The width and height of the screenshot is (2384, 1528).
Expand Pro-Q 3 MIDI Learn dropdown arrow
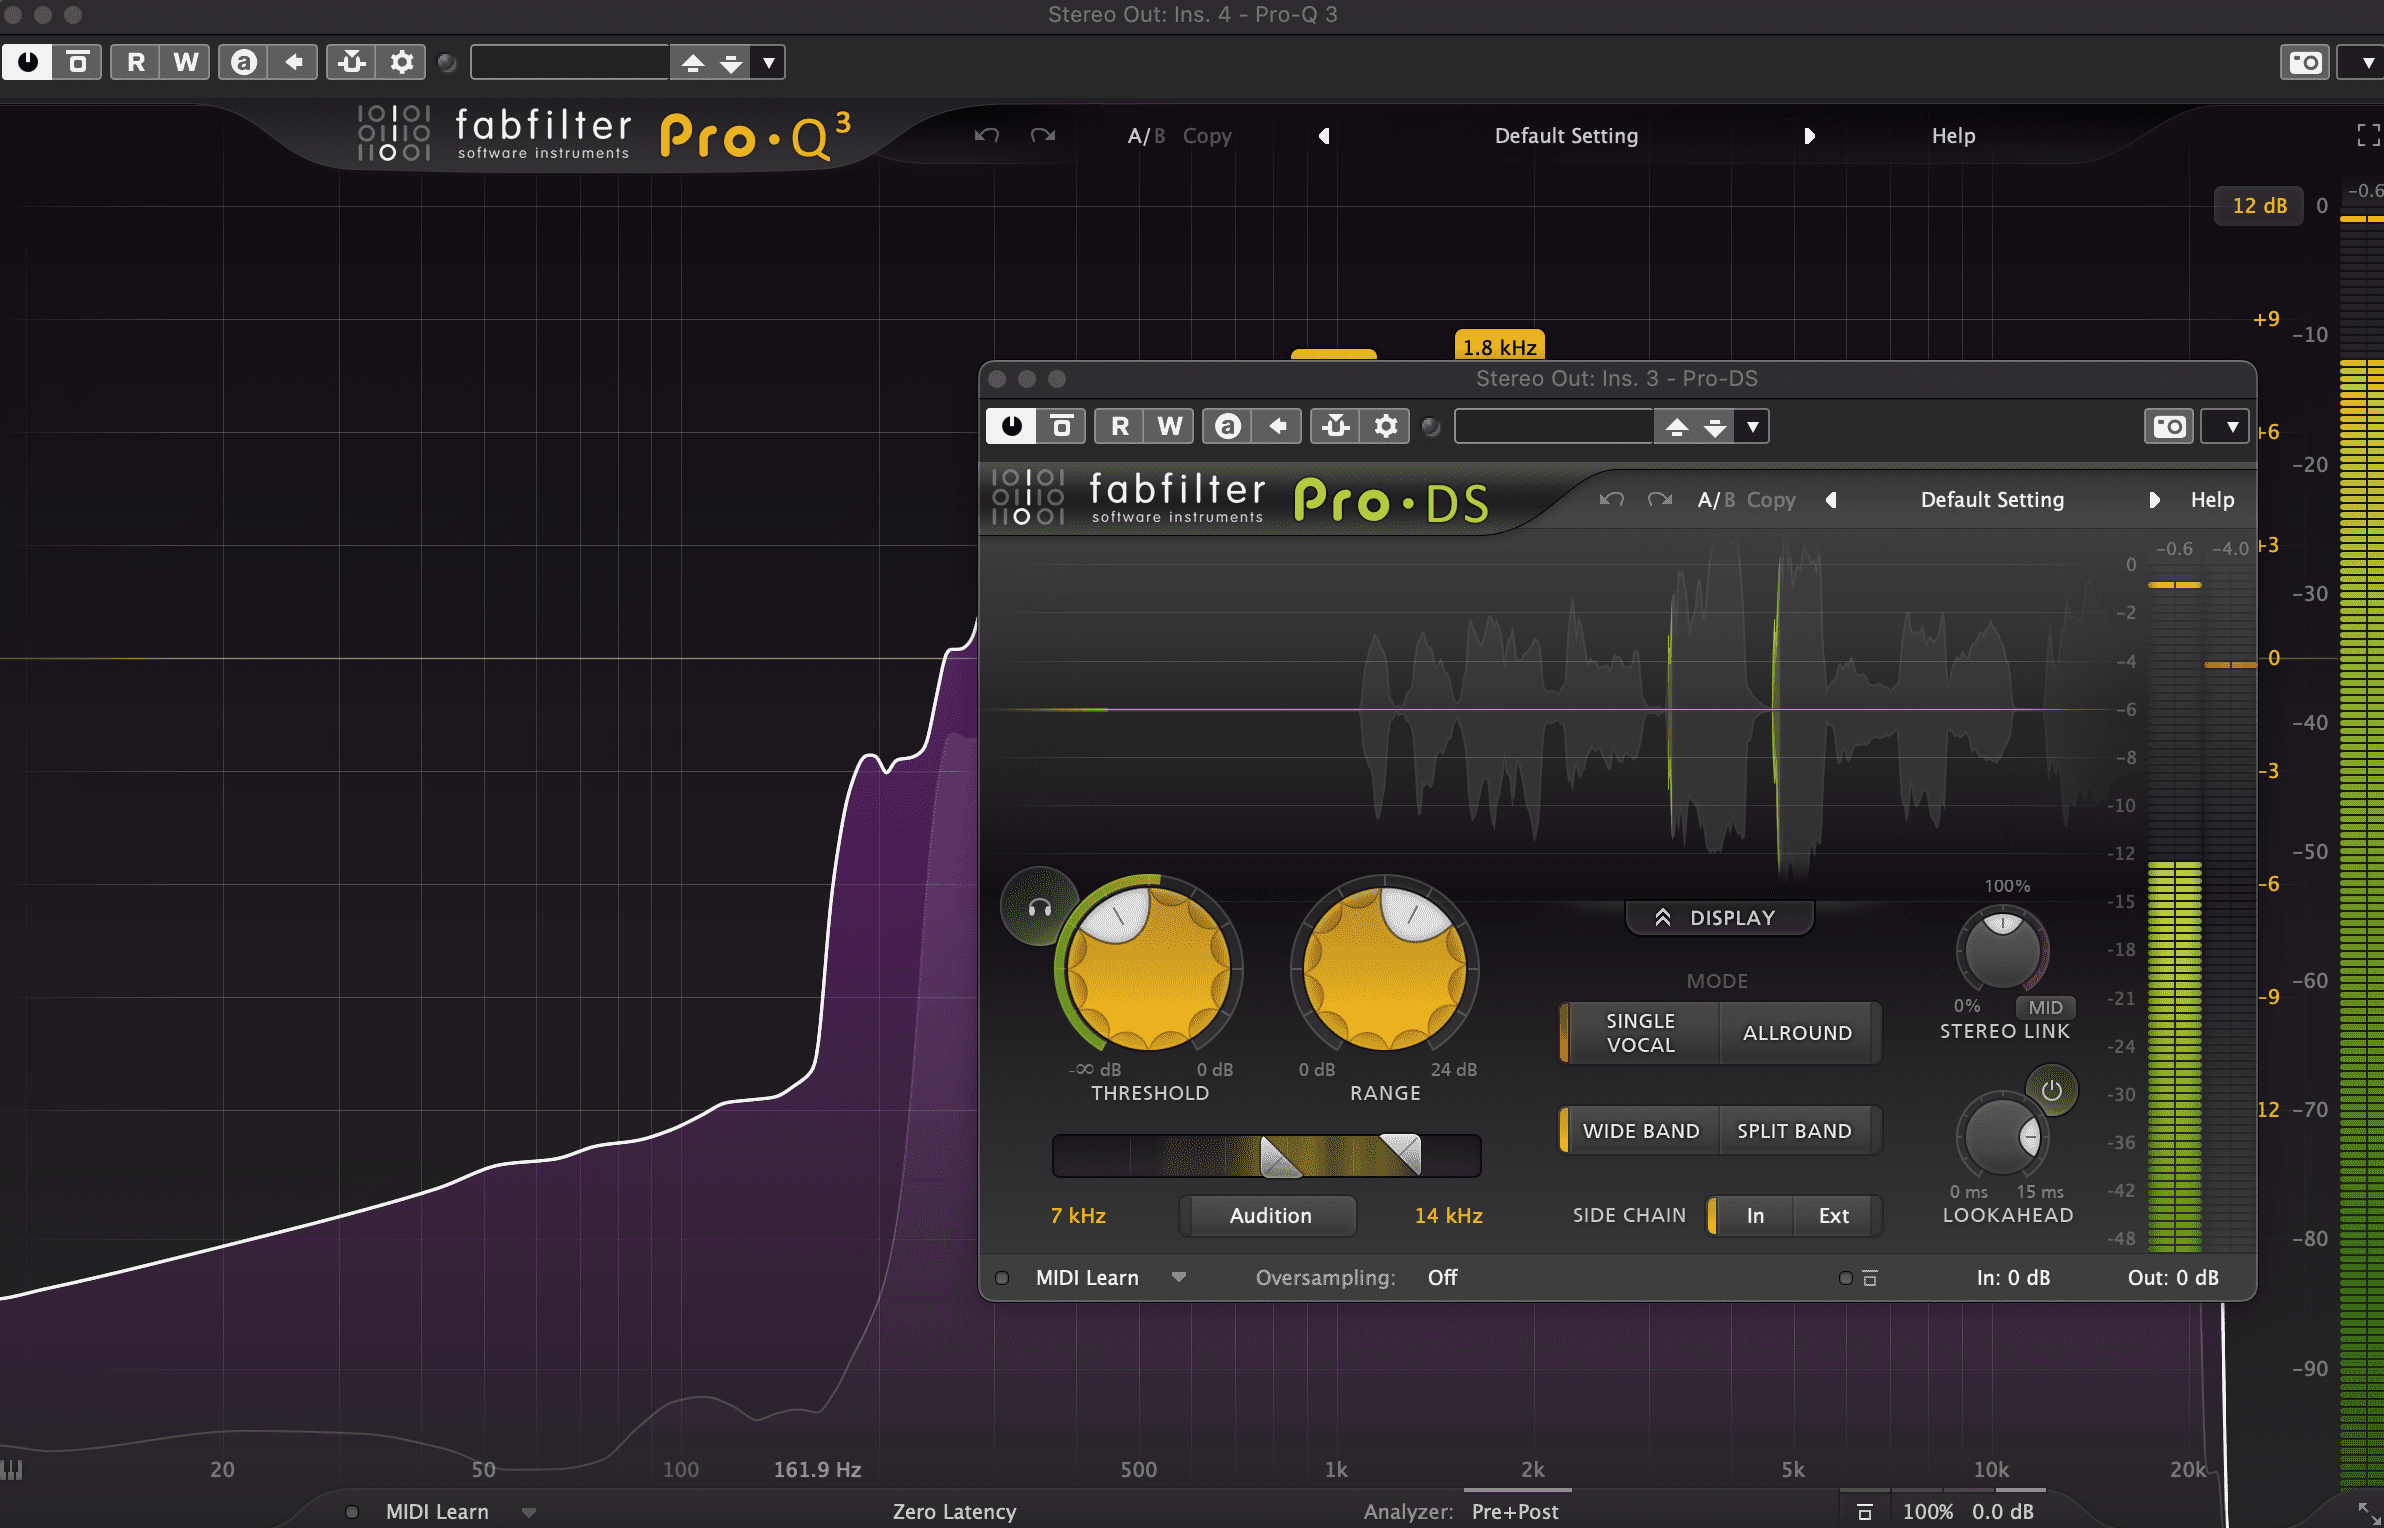point(529,1512)
